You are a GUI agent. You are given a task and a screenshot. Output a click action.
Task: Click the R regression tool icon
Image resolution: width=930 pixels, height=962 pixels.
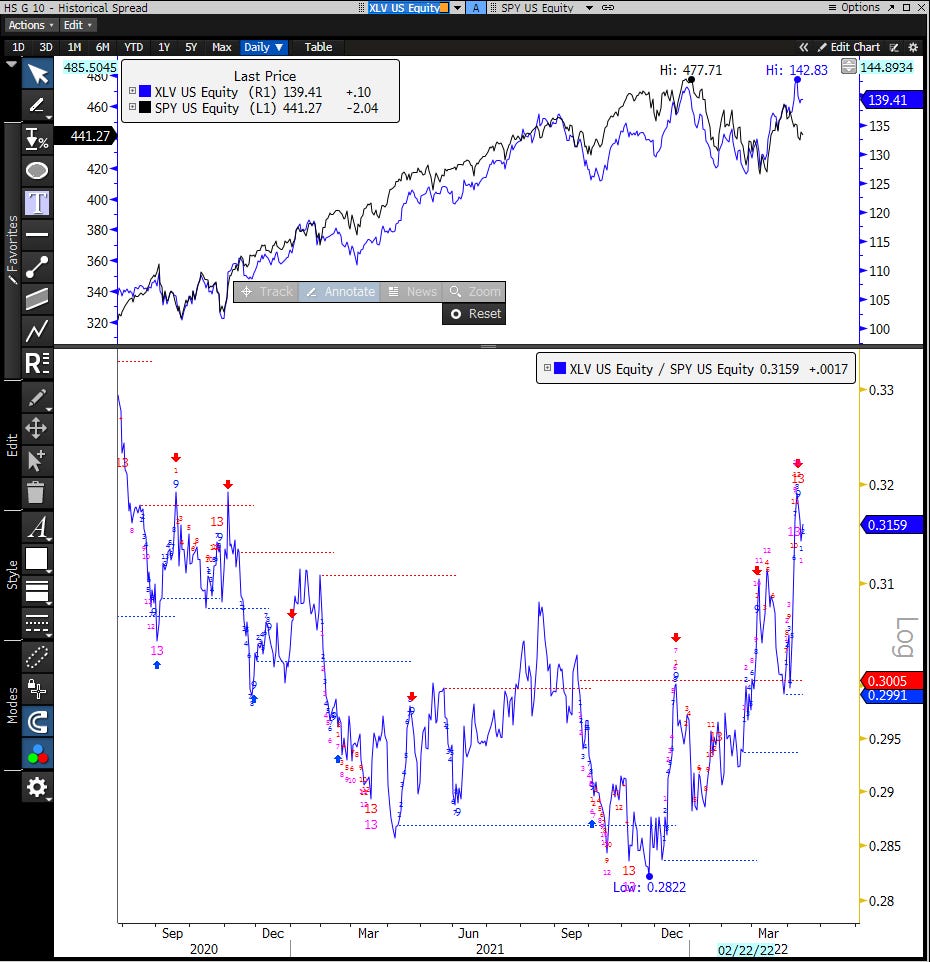tap(37, 363)
